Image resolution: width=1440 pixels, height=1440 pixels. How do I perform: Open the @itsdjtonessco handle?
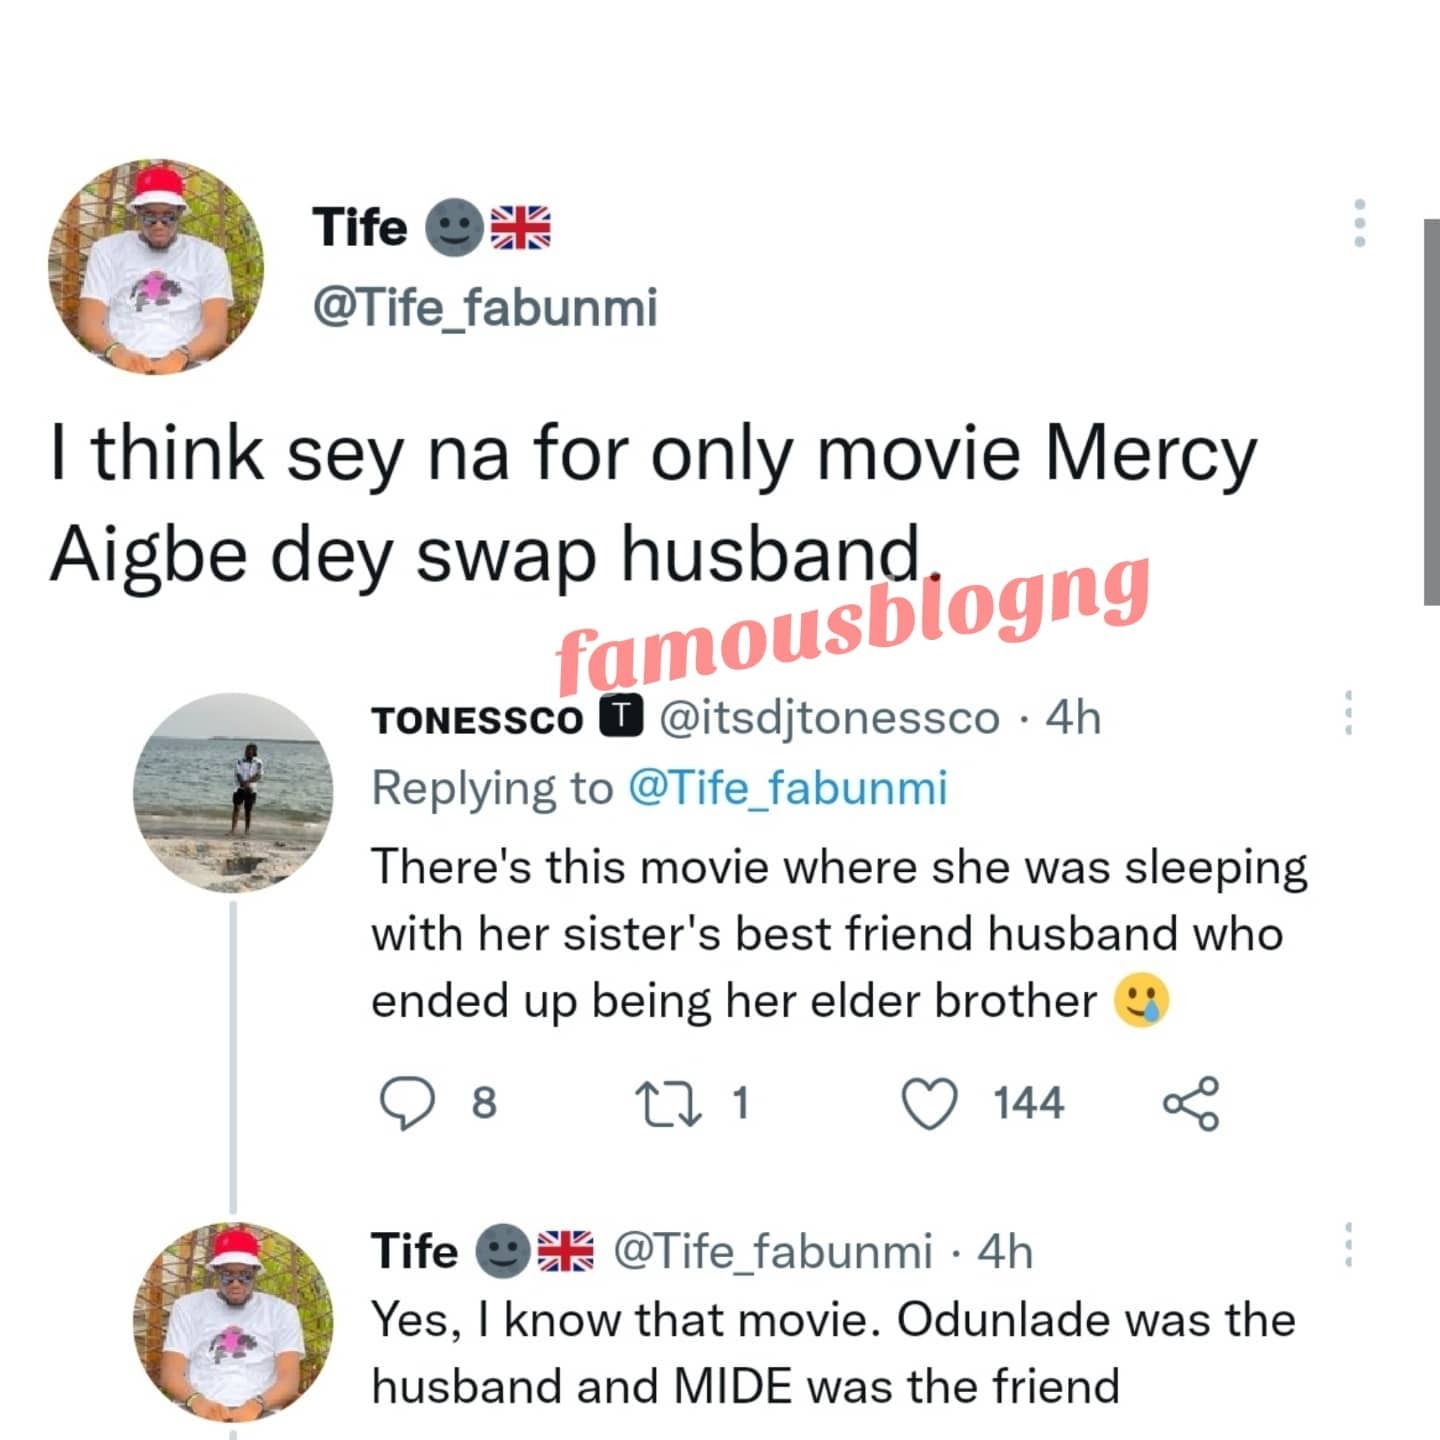pos(829,718)
